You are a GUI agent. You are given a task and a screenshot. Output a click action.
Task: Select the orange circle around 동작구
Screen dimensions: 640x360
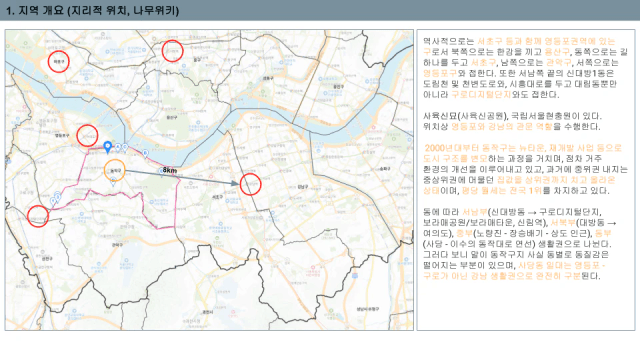pyautogui.click(x=115, y=171)
